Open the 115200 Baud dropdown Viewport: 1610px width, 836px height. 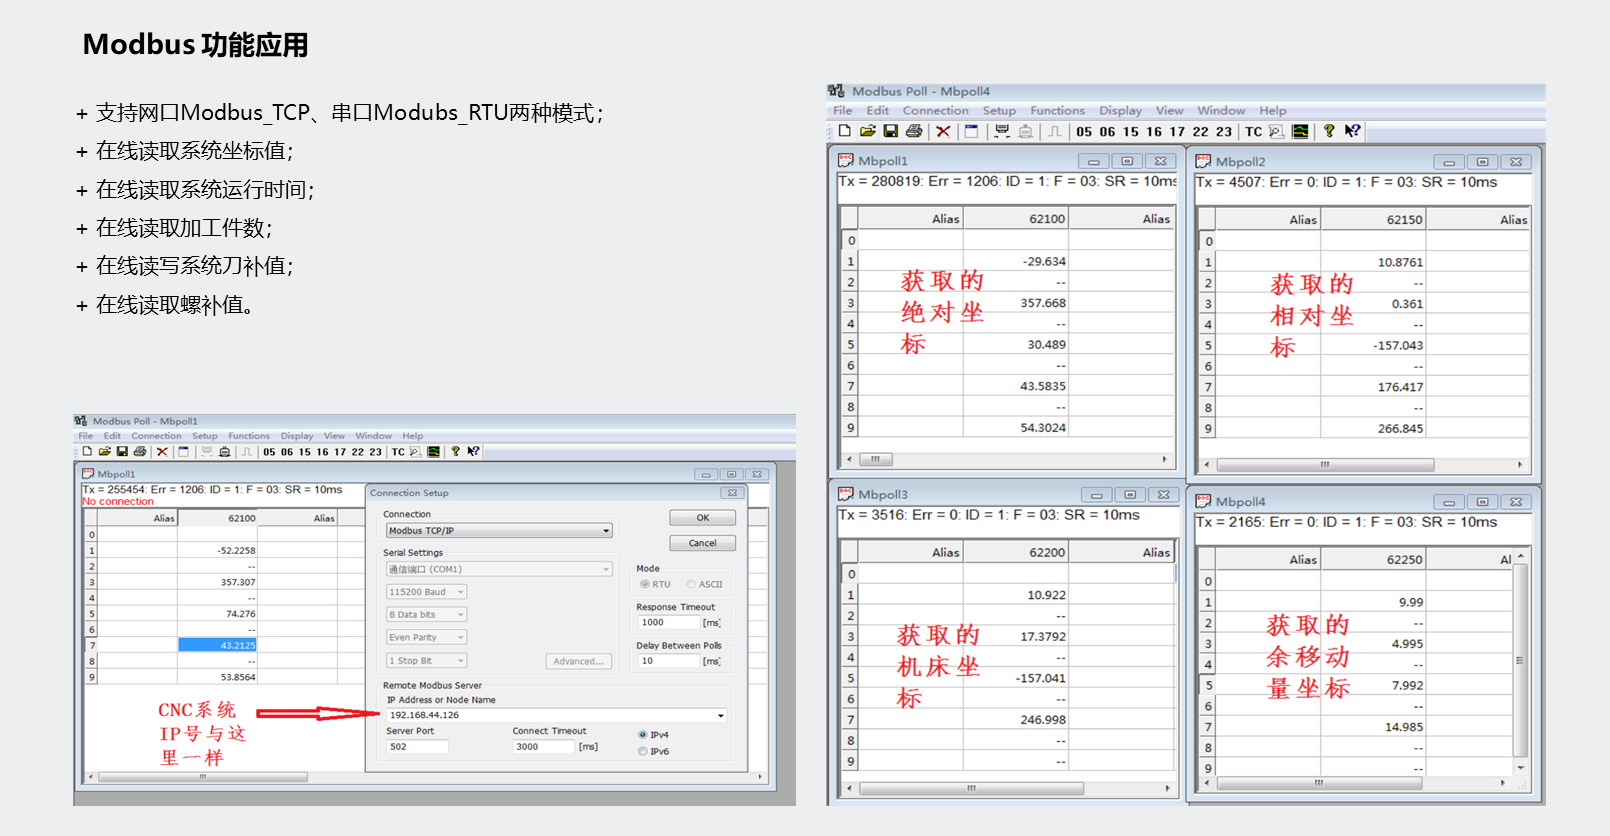click(x=460, y=592)
